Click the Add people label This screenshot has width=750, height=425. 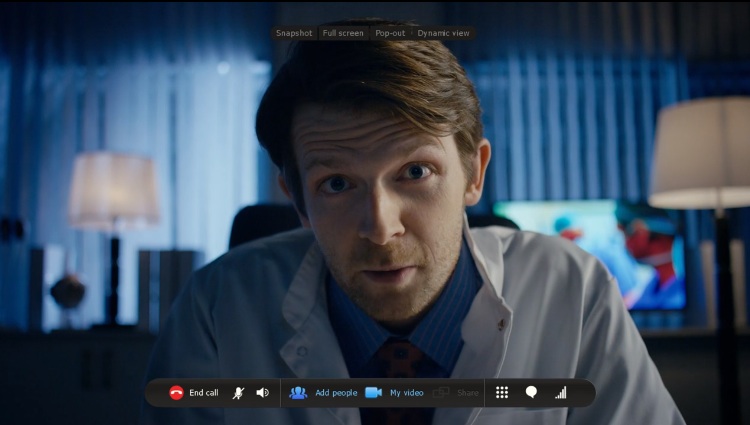(x=336, y=392)
